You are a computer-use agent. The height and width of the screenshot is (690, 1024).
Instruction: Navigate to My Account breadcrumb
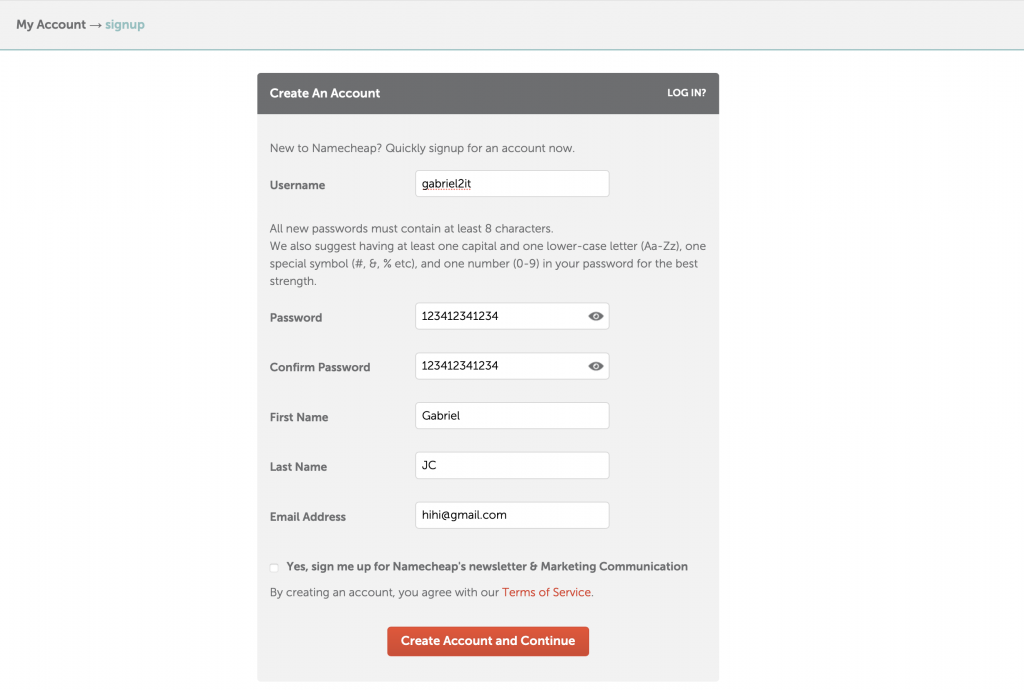(51, 25)
